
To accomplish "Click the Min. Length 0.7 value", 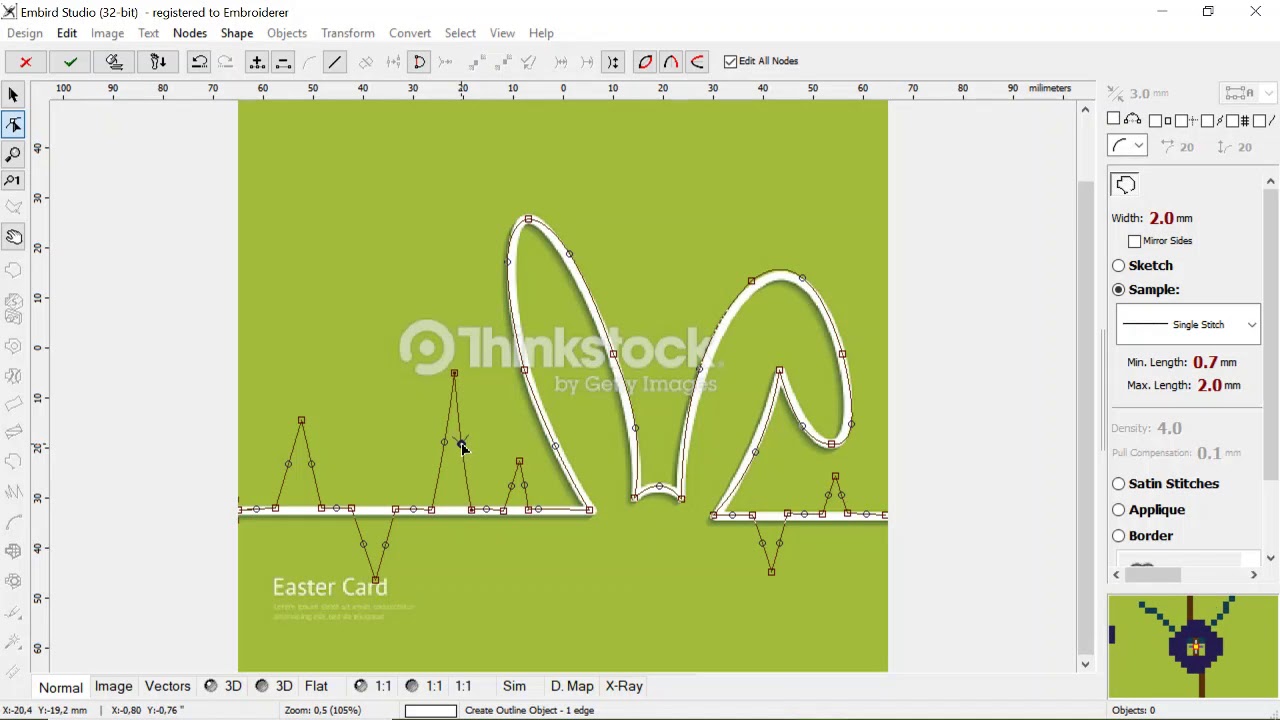I will coord(1205,362).
